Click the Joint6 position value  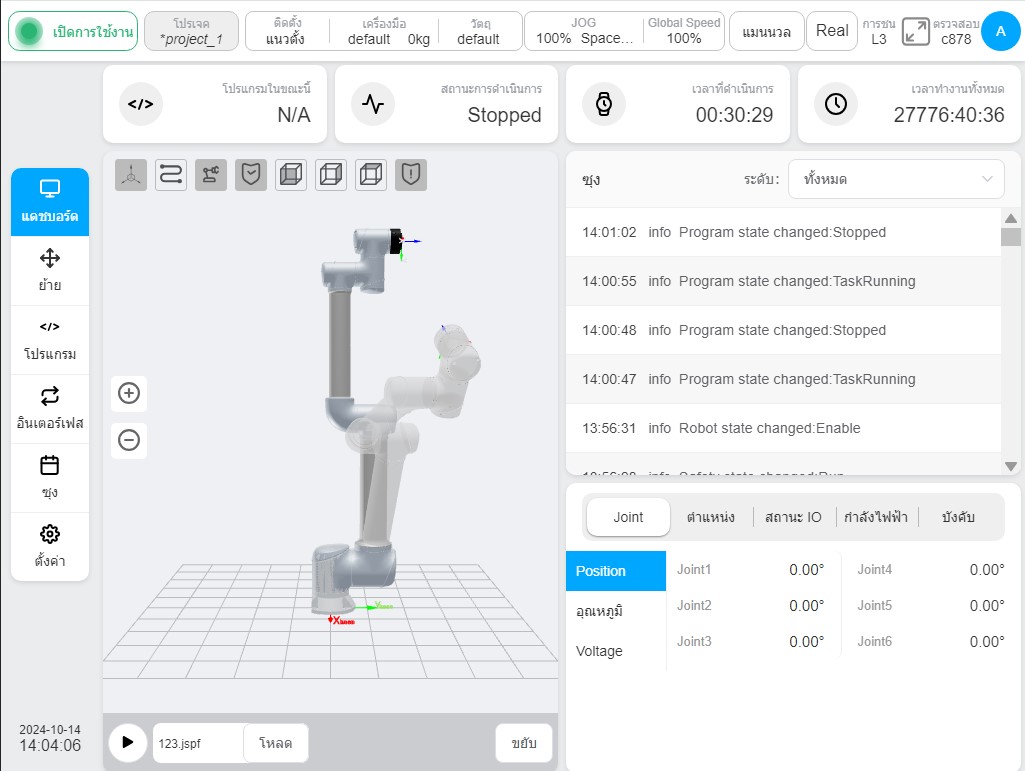(x=986, y=642)
